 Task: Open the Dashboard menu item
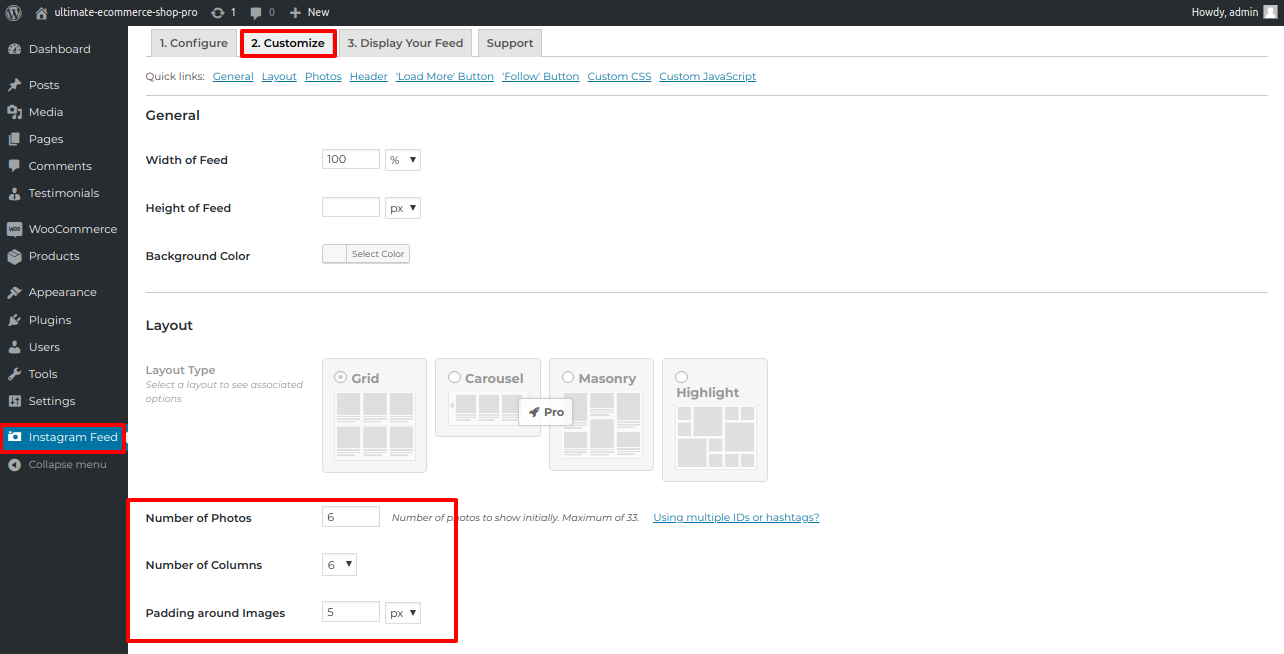click(64, 49)
